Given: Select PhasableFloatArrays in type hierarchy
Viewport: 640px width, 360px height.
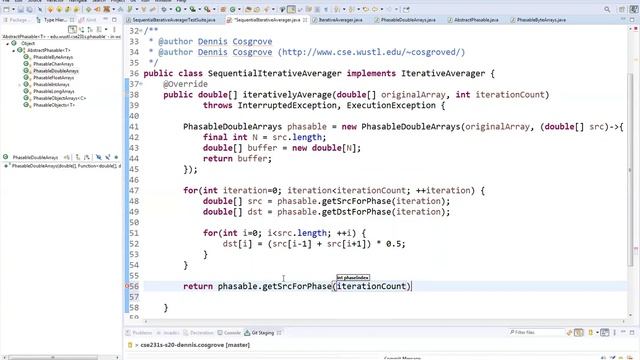Looking at the screenshot, I should pyautogui.click(x=49, y=78).
